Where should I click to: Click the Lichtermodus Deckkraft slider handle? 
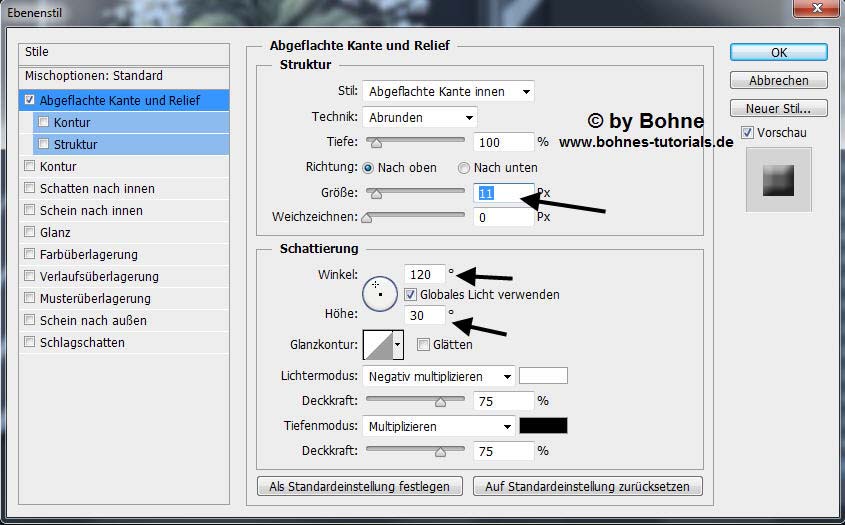(440, 402)
